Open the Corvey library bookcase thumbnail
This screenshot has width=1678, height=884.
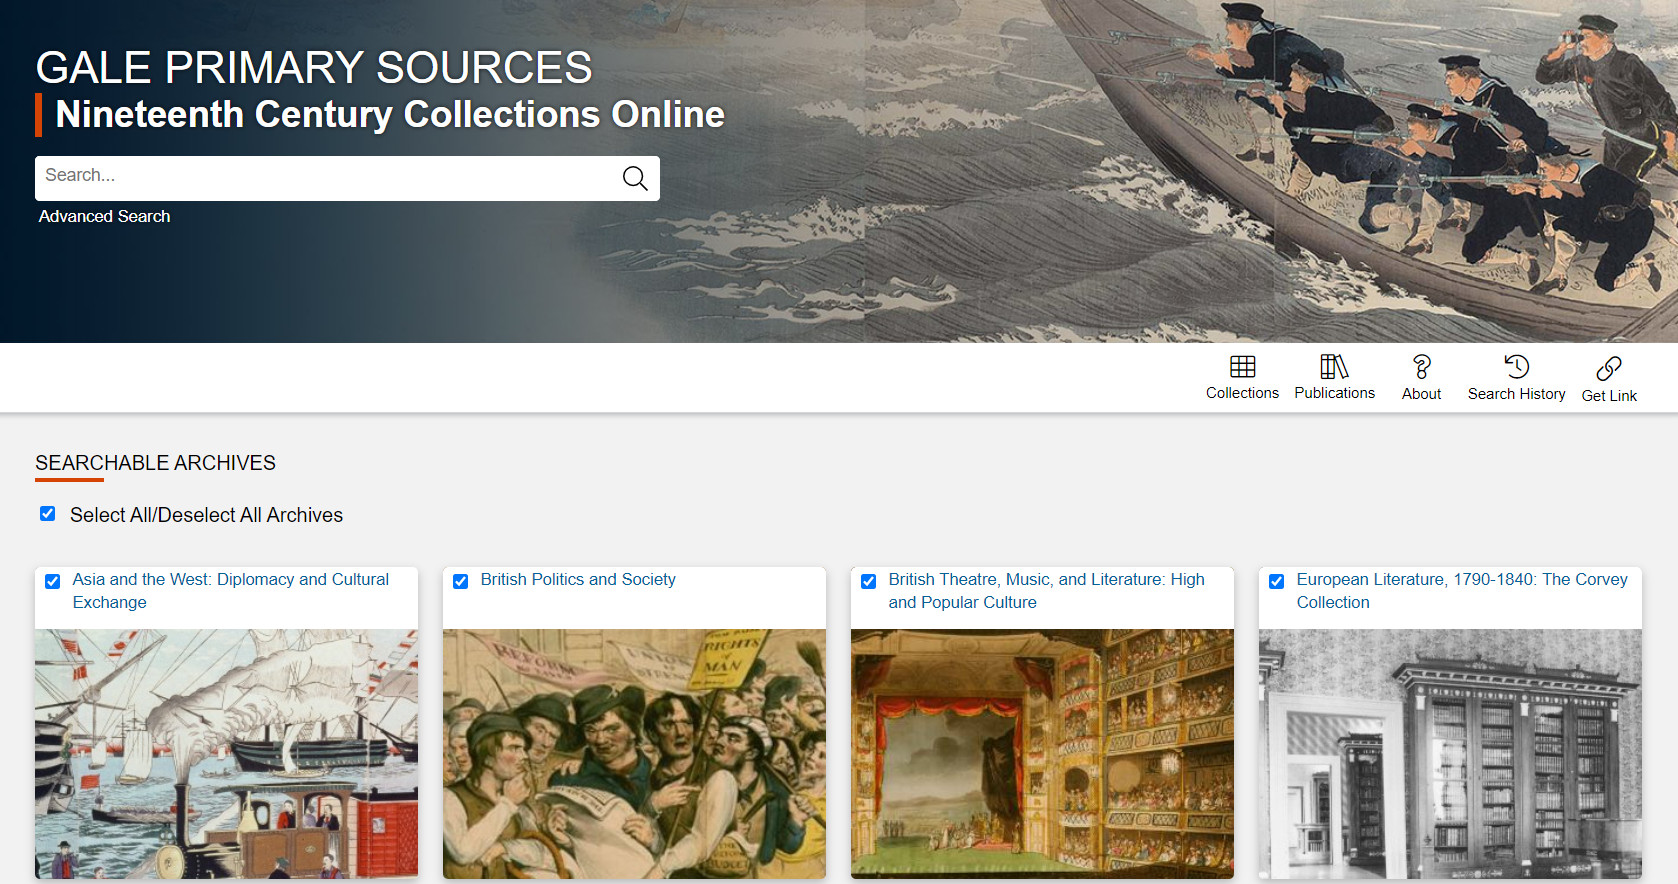coord(1450,754)
